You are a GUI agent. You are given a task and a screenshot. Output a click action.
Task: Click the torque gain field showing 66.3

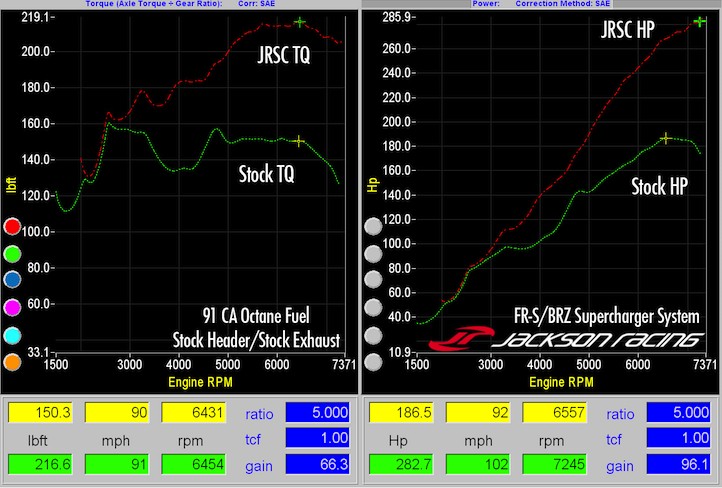pyautogui.click(x=318, y=464)
